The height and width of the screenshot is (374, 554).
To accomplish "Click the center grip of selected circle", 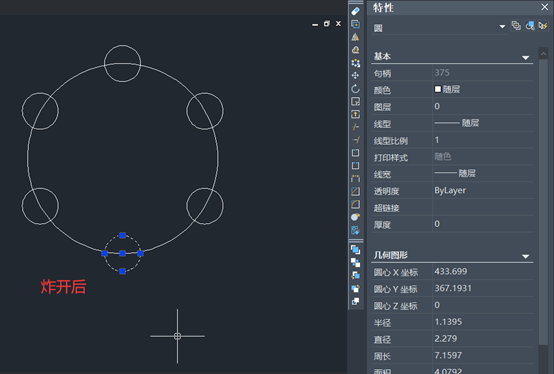I will click(x=122, y=253).
